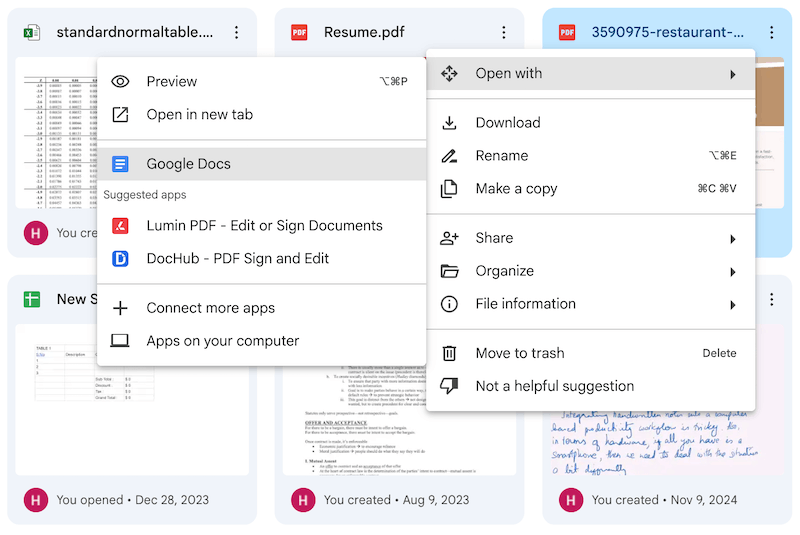This screenshot has height=535, width=800.
Task: Open more actions for the handwritten notes card
Action: coord(771,299)
